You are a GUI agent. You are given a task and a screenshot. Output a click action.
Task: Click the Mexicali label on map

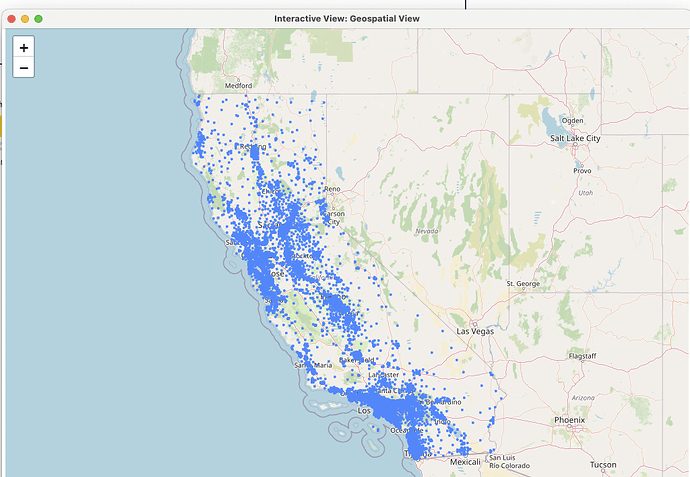click(x=465, y=462)
